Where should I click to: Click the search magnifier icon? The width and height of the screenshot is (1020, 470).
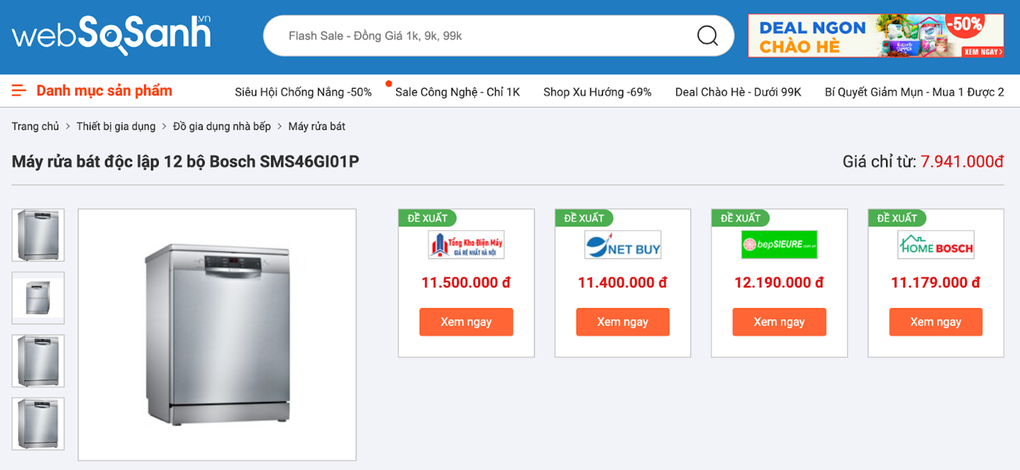tap(707, 36)
